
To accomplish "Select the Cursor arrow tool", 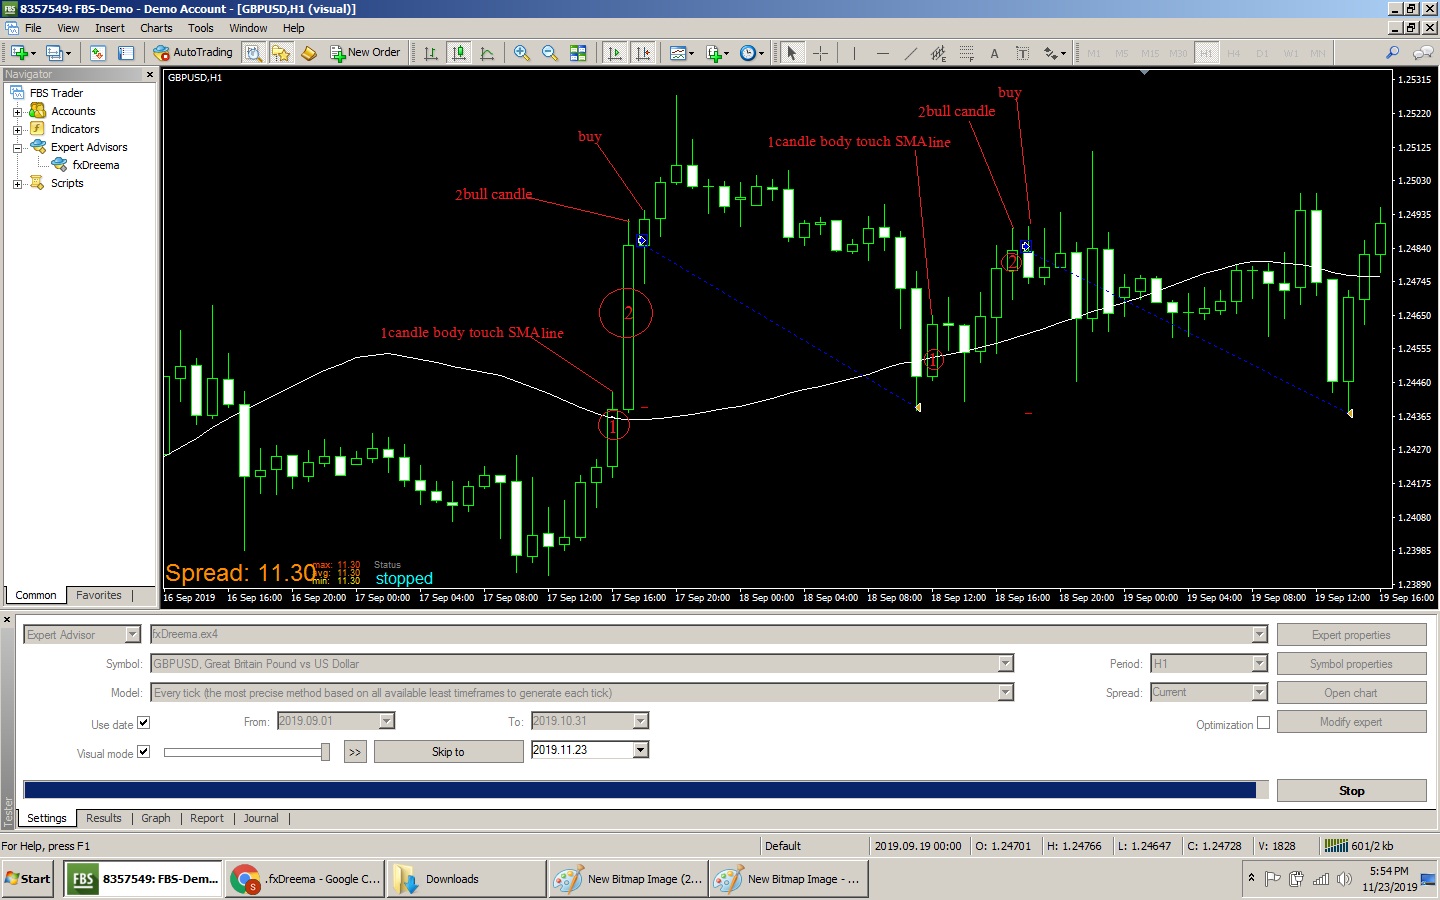I will point(792,53).
